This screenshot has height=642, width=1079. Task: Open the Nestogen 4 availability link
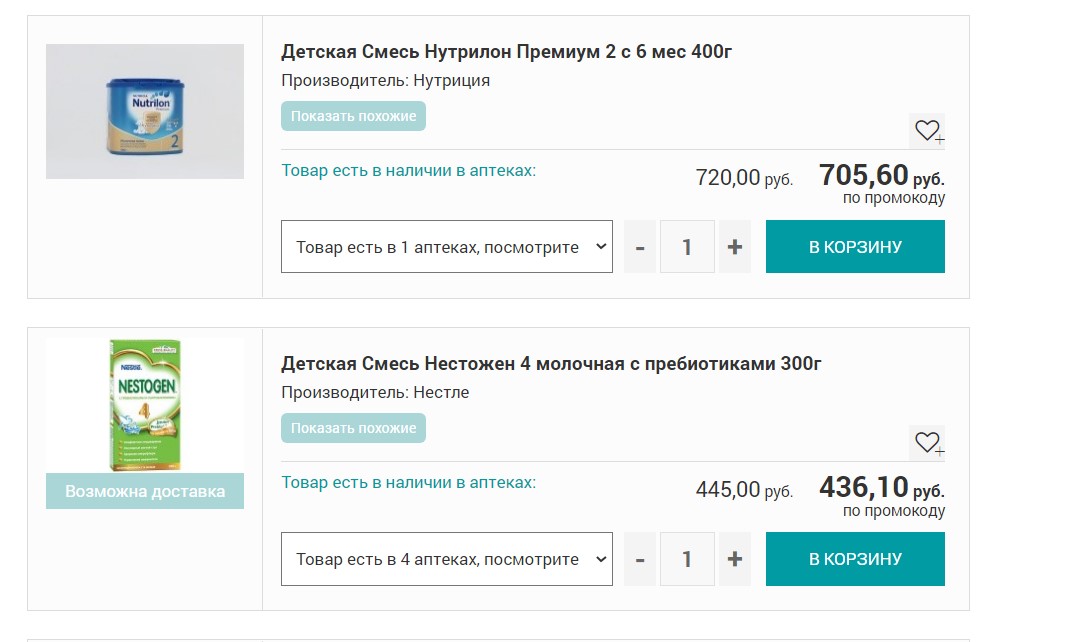[x=406, y=482]
